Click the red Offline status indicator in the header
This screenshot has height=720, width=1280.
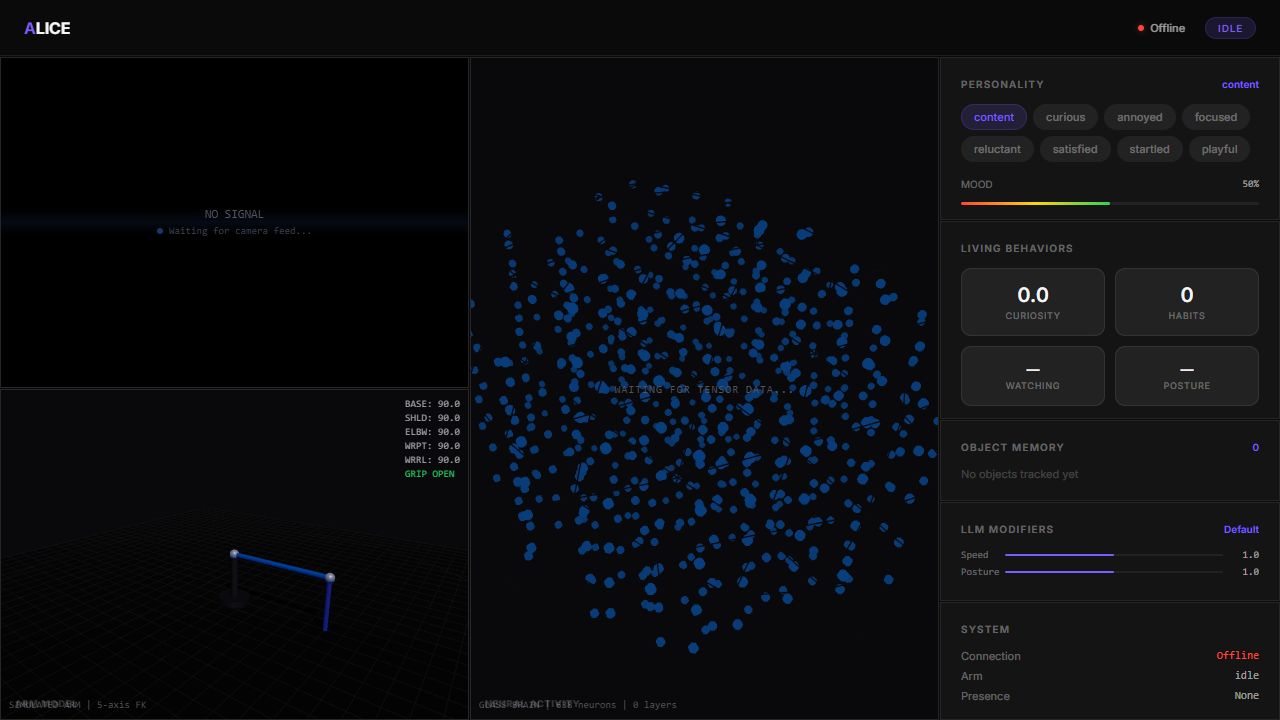pos(1161,28)
